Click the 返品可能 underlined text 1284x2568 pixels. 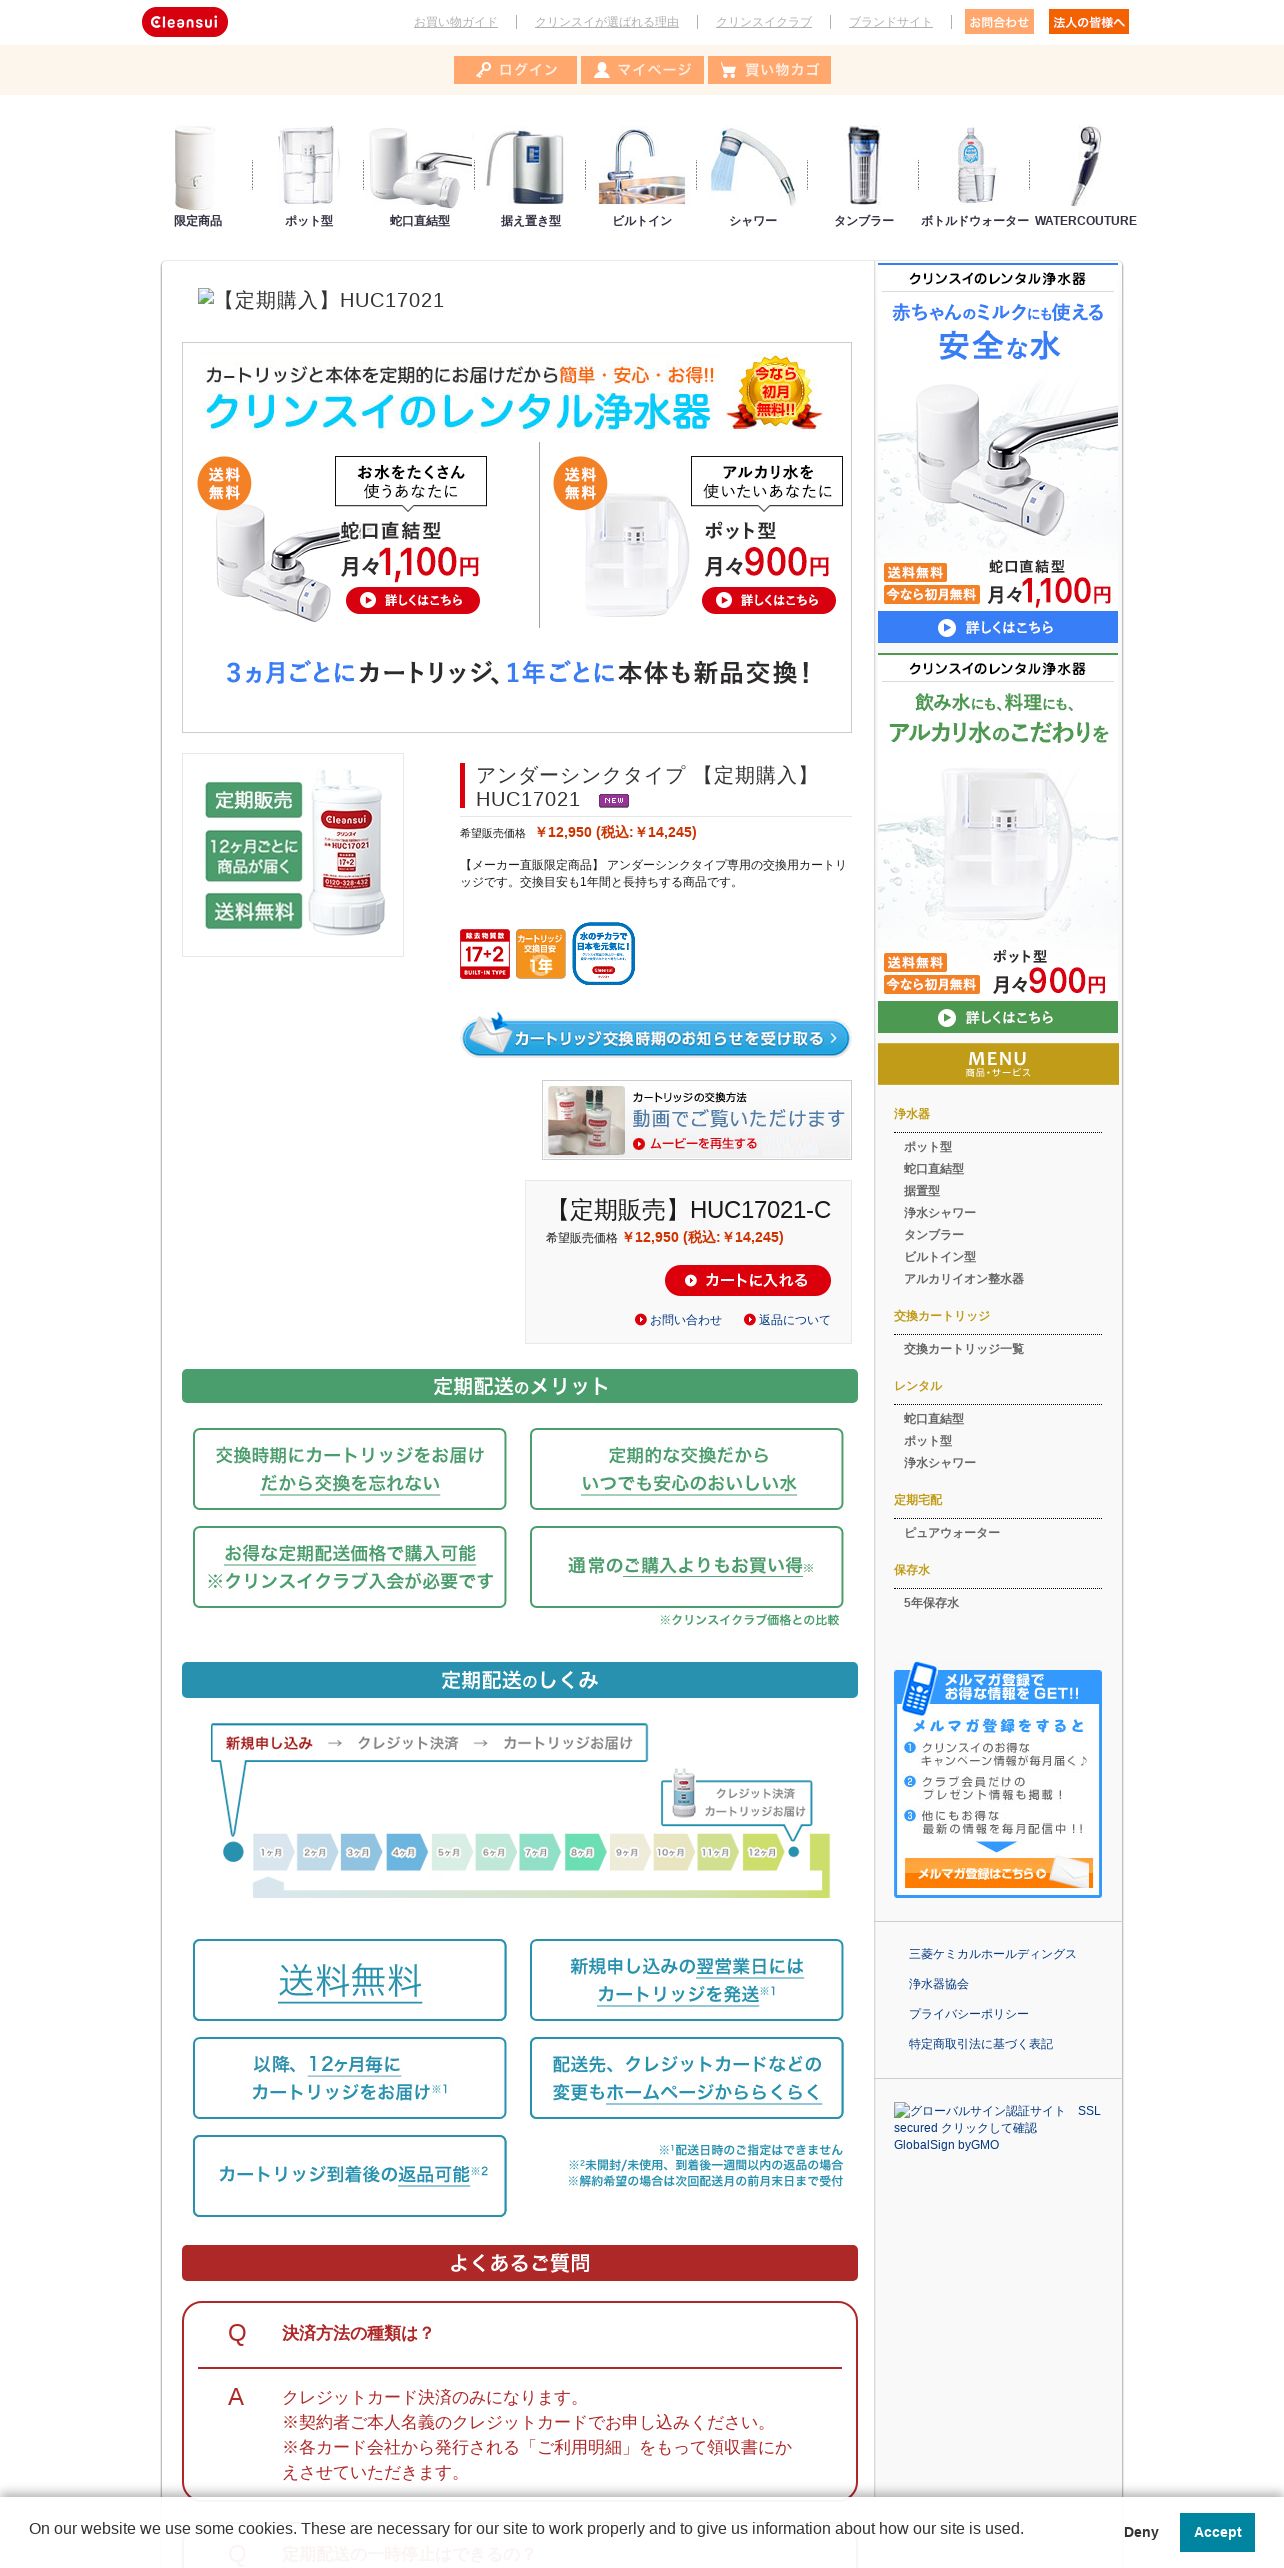[434, 2174]
